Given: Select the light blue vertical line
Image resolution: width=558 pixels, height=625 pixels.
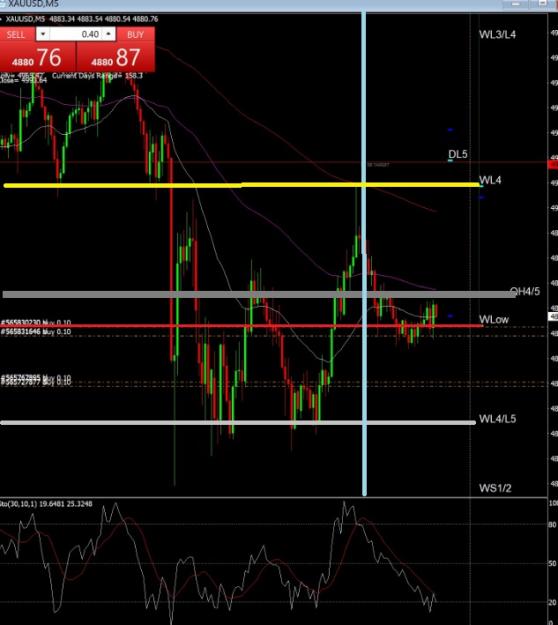Looking at the screenshot, I should pos(364,254).
